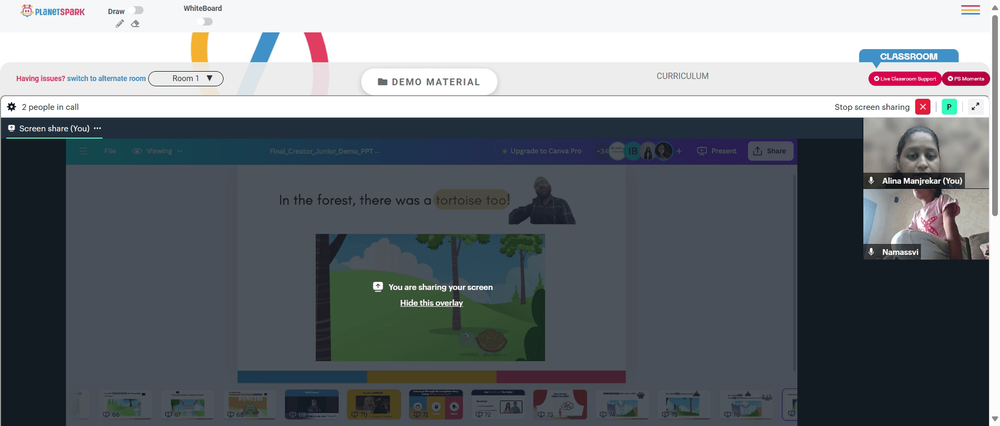Select the eraser tool
Screen dimensions: 1000x426
coord(135,24)
